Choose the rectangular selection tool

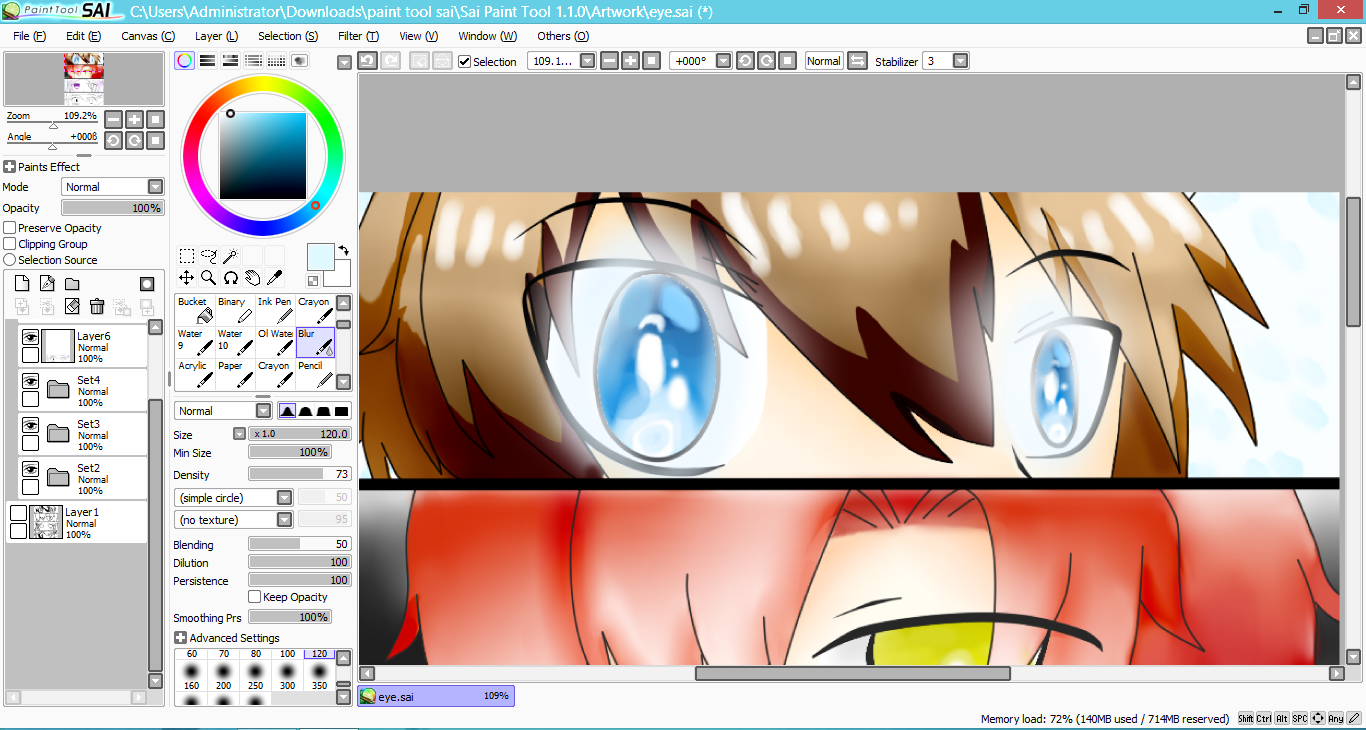pos(187,256)
